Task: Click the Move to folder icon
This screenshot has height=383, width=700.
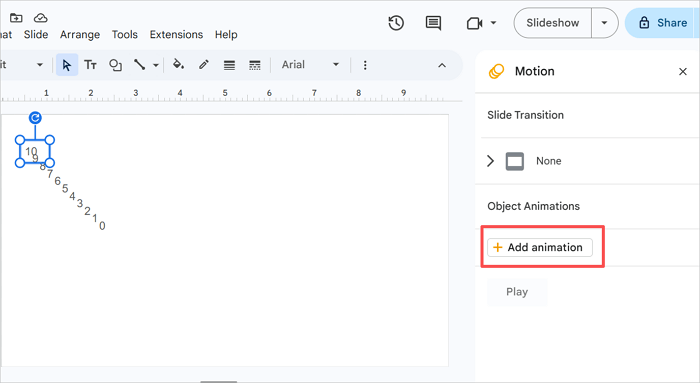Action: (16, 18)
